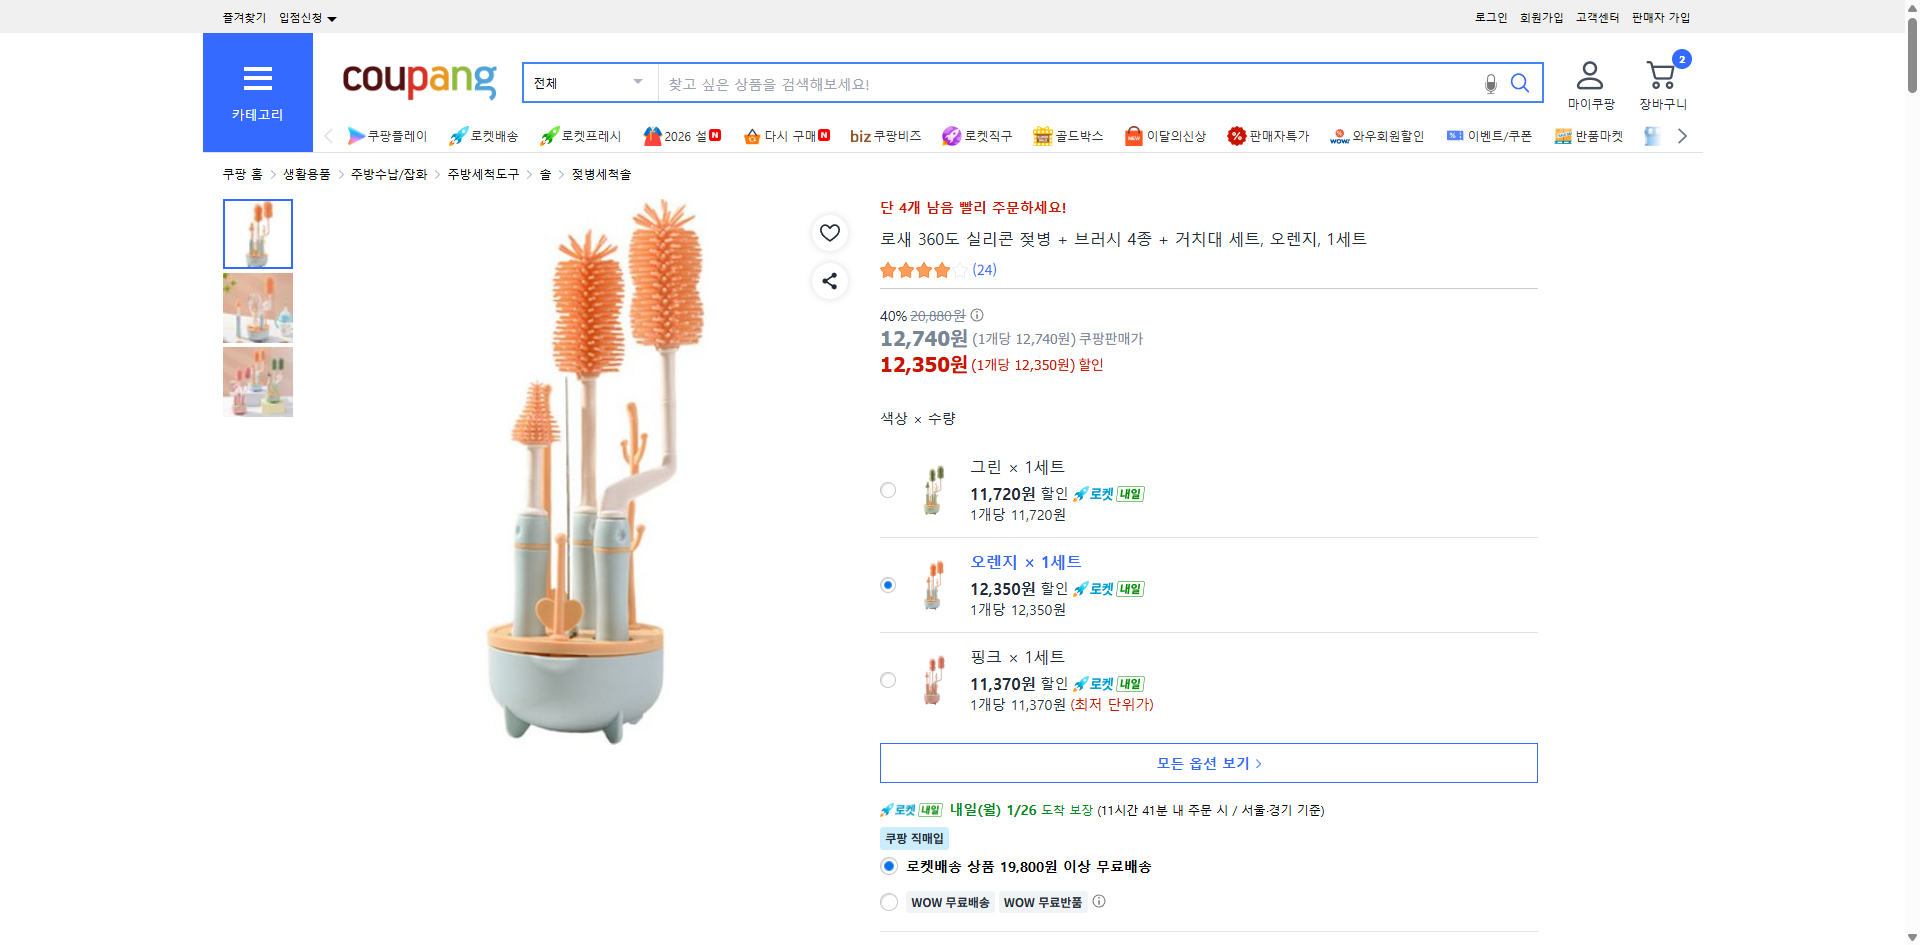Activate voice search microphone icon
The width and height of the screenshot is (1920, 945).
click(1489, 85)
